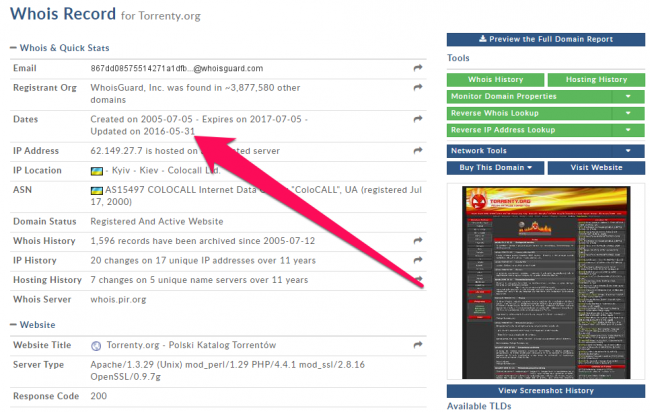Screen dimensions: 650x412
Task: Open the Whois History tool button
Action: [x=496, y=80]
